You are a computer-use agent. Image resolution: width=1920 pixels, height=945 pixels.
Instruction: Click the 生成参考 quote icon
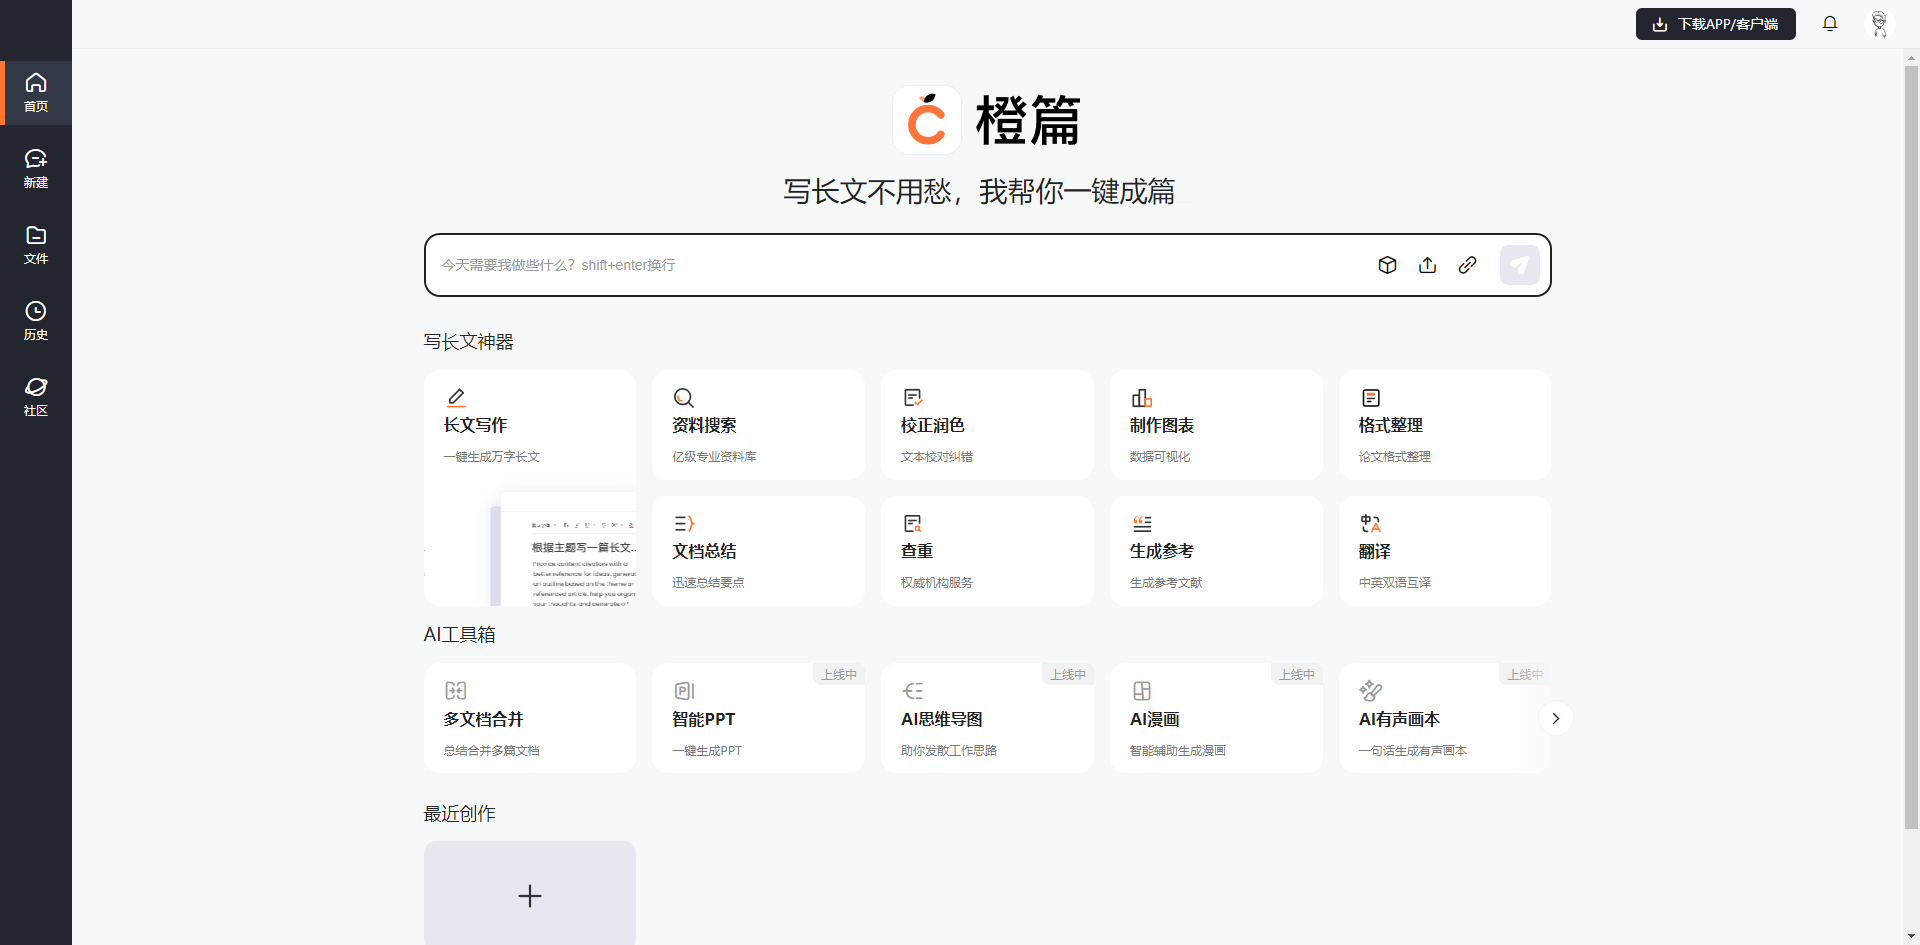[1142, 523]
